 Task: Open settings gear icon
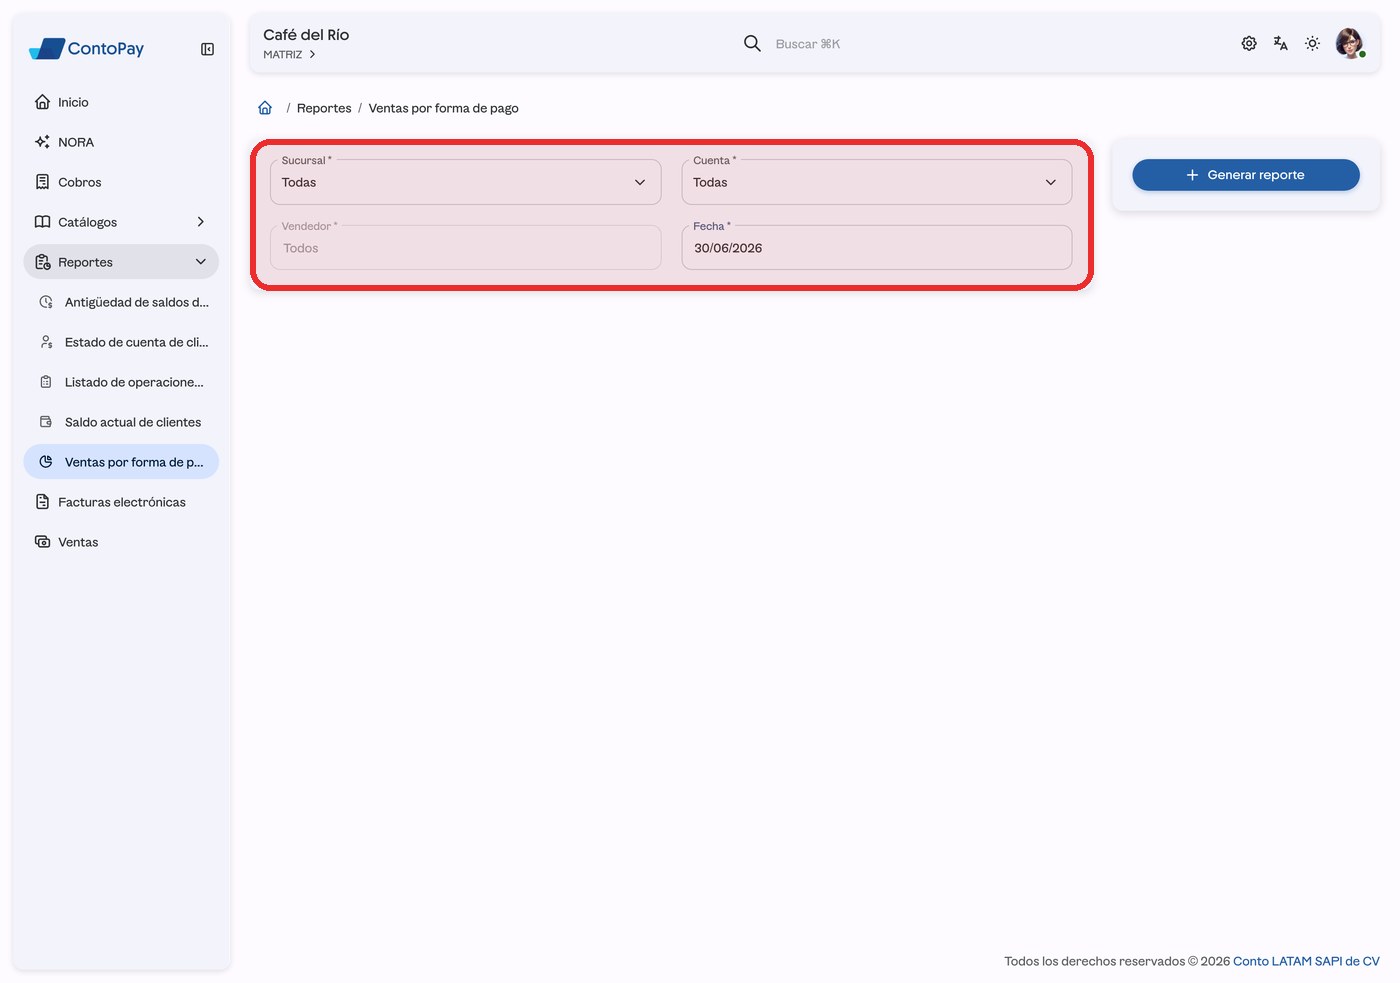(1249, 43)
